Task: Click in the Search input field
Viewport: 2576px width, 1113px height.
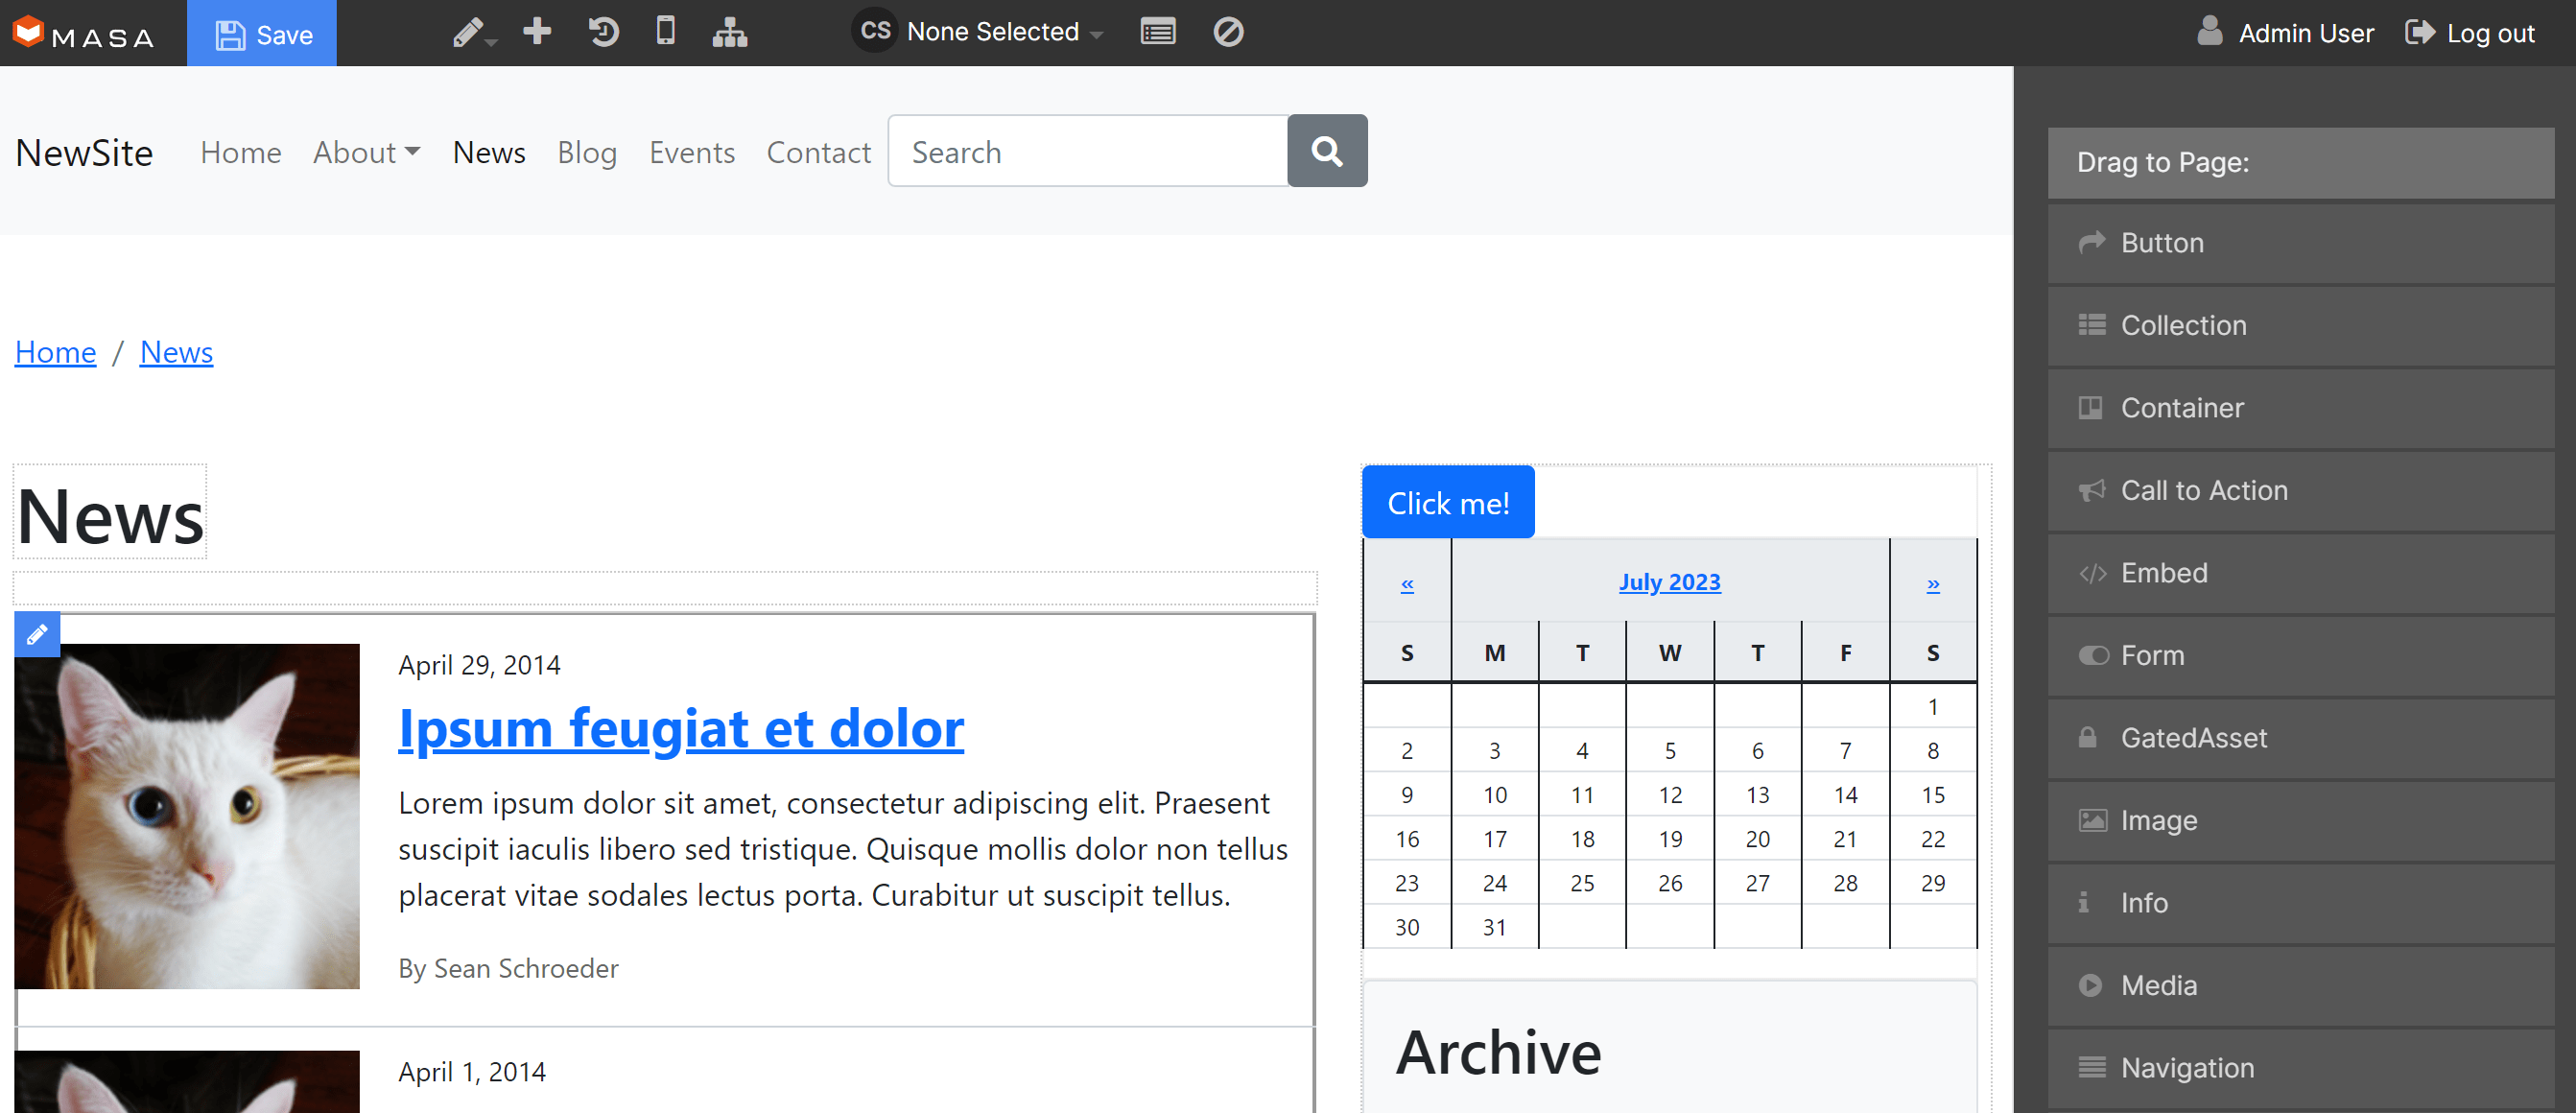Action: (1087, 152)
